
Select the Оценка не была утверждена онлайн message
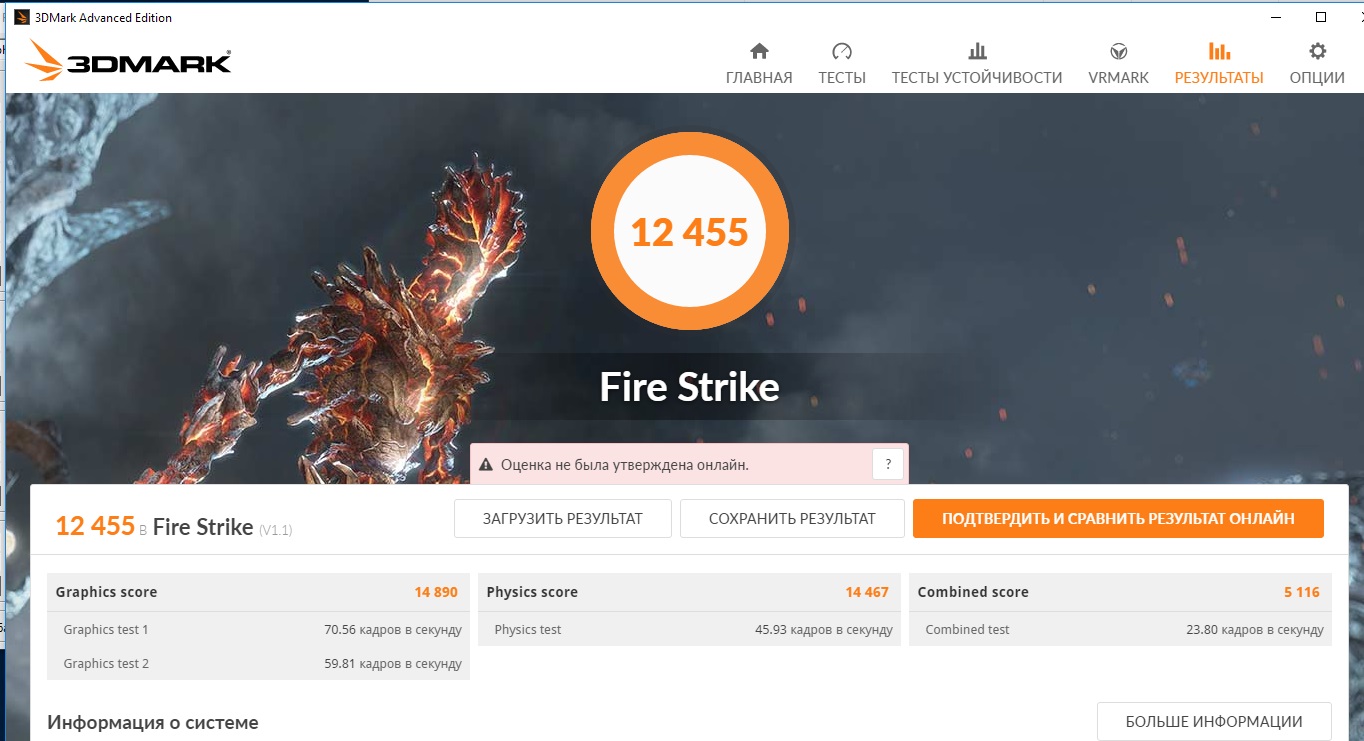(x=625, y=465)
